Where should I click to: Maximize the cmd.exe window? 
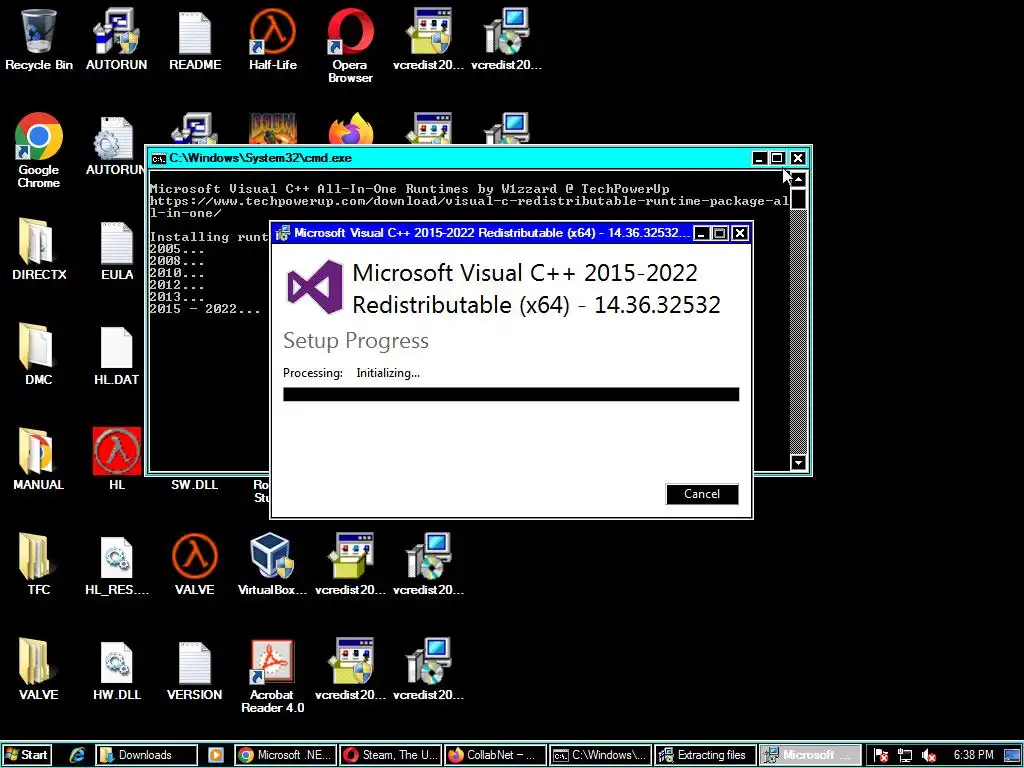[777, 158]
